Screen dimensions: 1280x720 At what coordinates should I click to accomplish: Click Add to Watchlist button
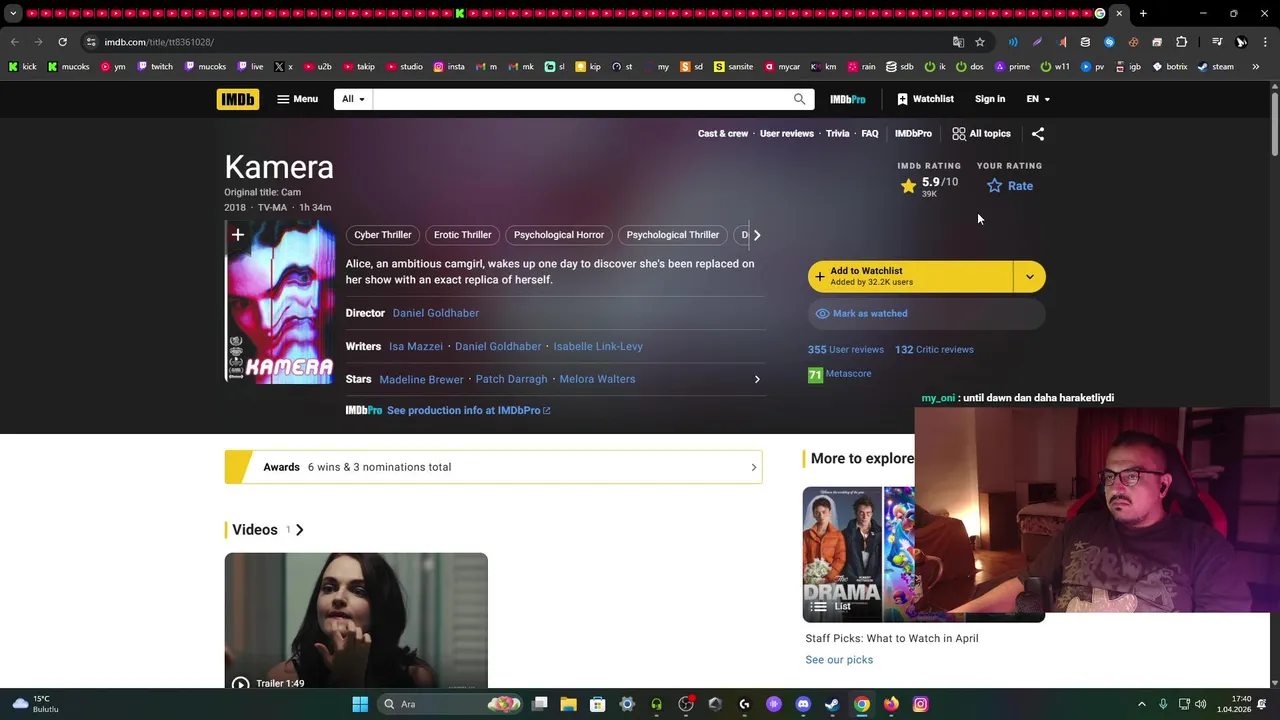[911, 276]
